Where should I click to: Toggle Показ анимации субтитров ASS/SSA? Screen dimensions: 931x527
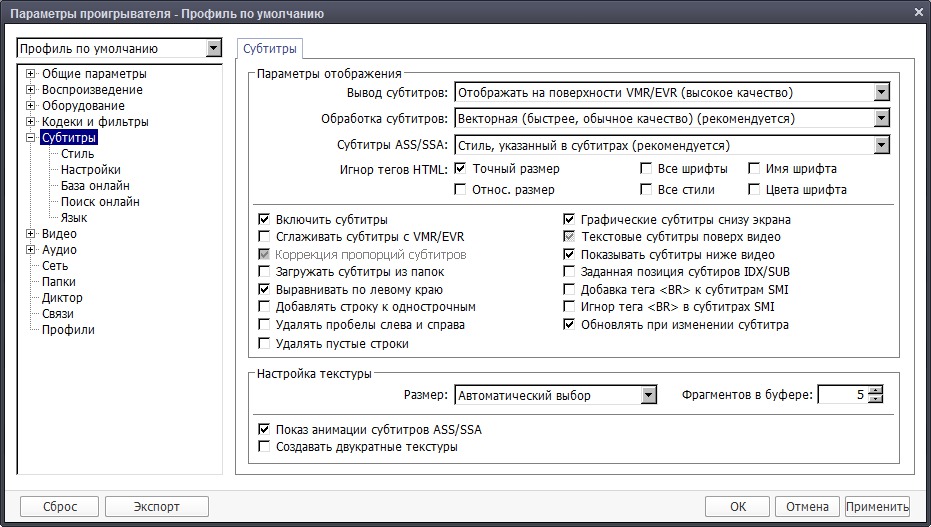point(265,430)
